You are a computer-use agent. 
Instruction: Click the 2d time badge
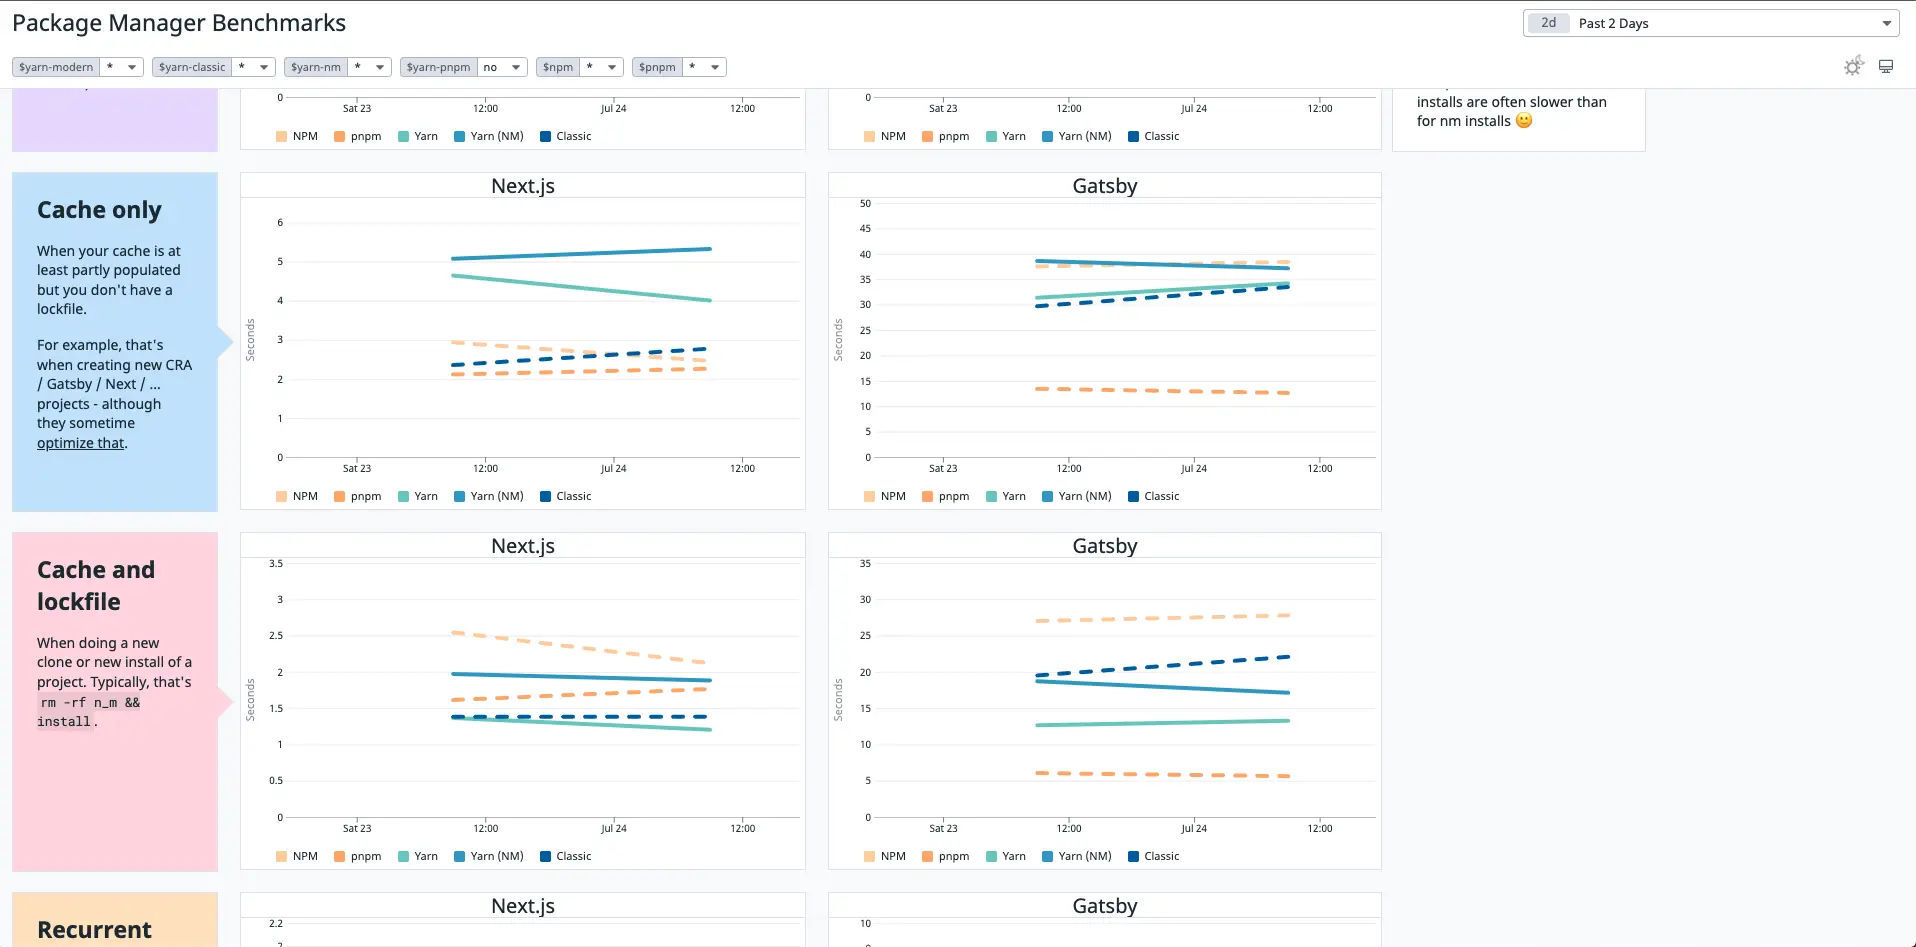point(1548,23)
